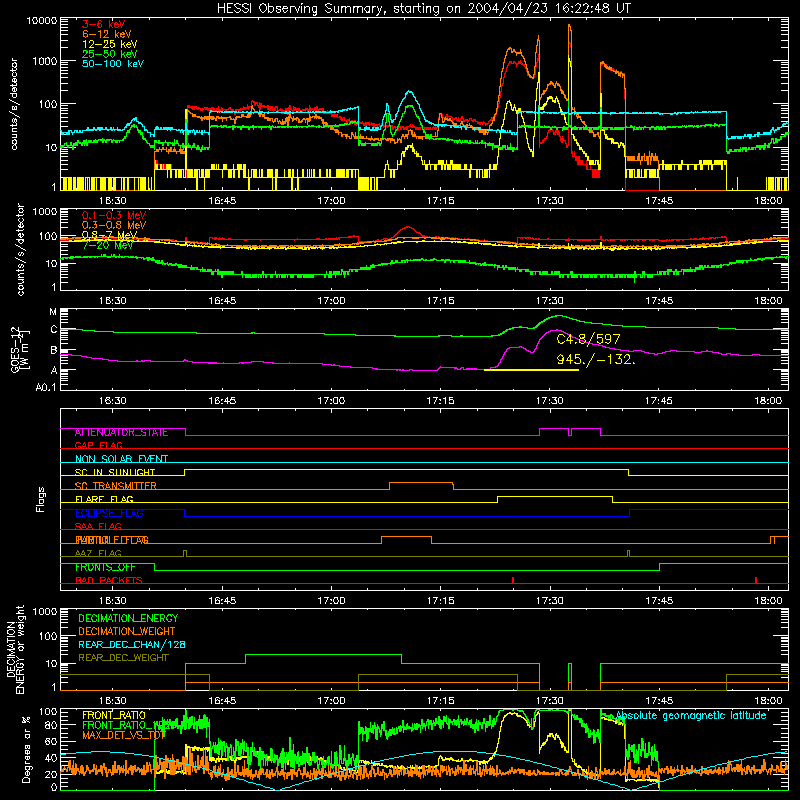This screenshot has height=800, width=800.
Task: Click the SAA_FLAG label
Action: point(98,526)
